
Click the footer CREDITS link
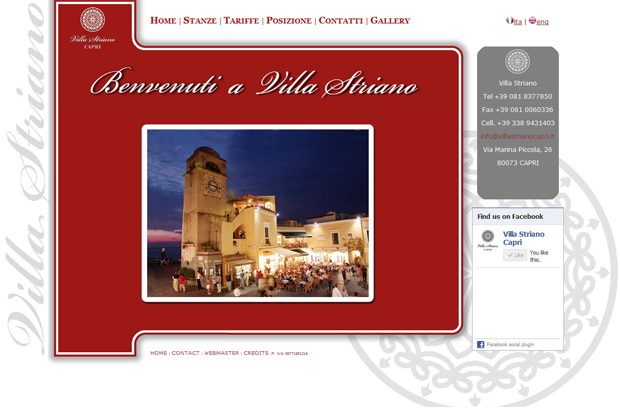(x=256, y=353)
